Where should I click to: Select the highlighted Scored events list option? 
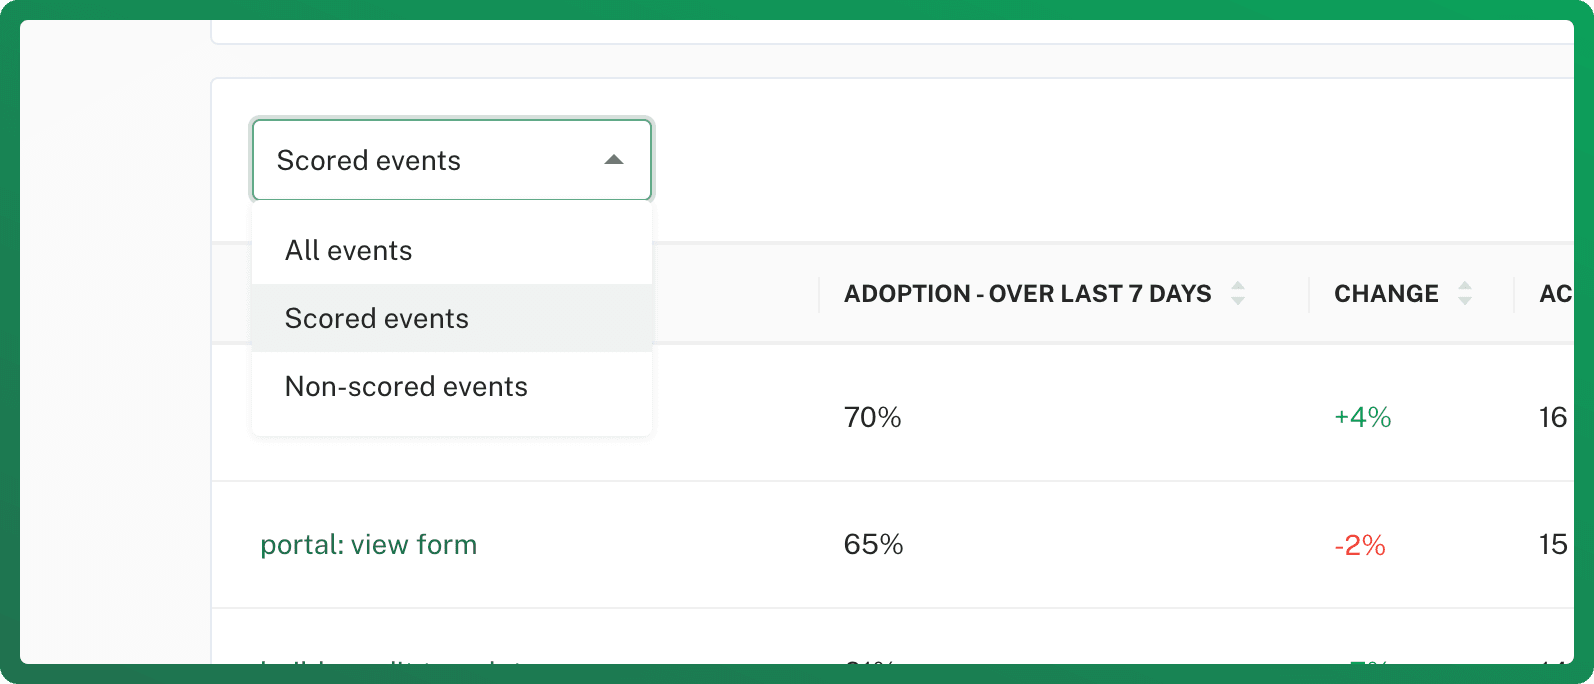(452, 318)
